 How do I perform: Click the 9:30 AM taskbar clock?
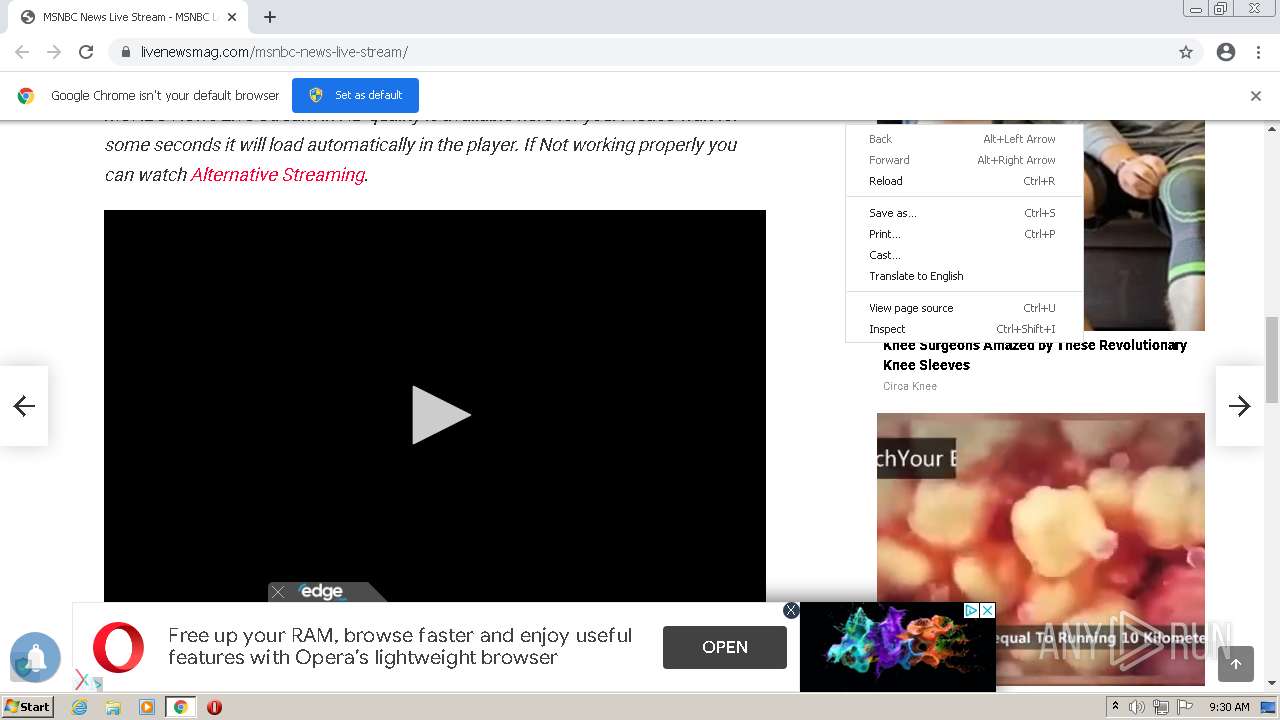coord(1229,707)
